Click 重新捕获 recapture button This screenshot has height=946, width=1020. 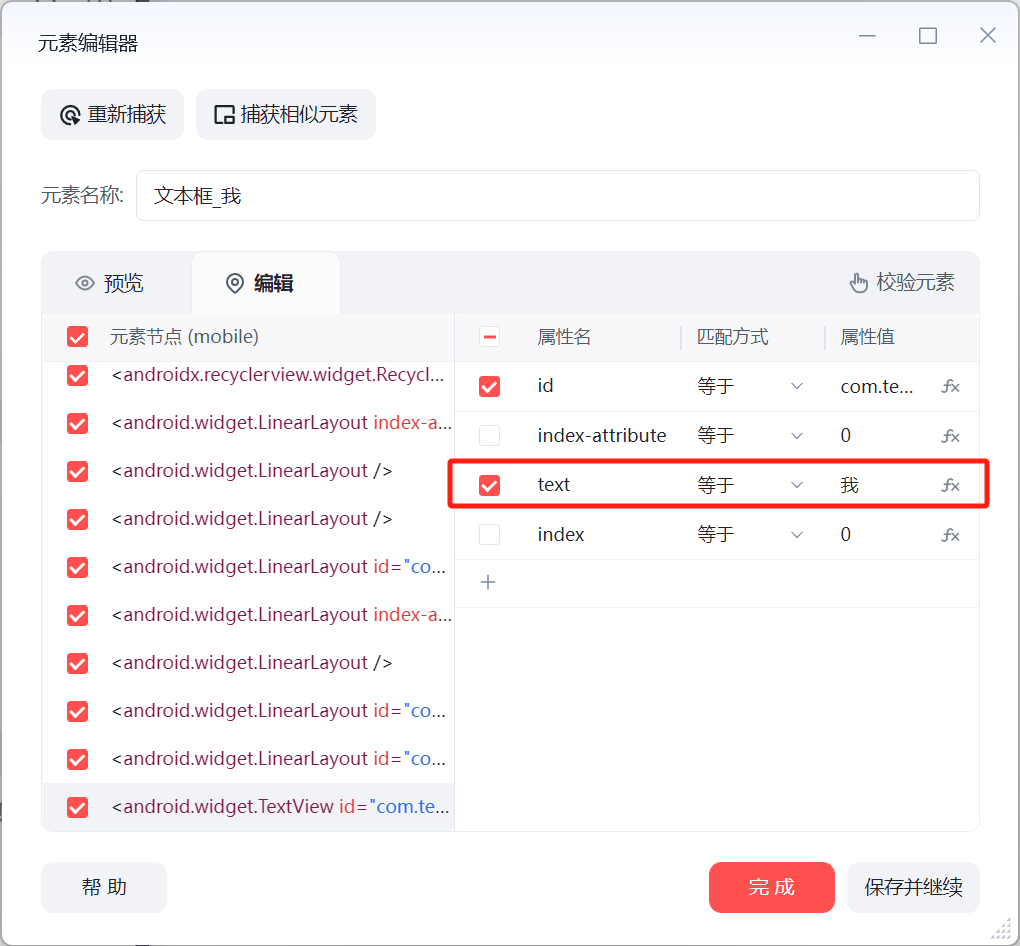tap(113, 115)
